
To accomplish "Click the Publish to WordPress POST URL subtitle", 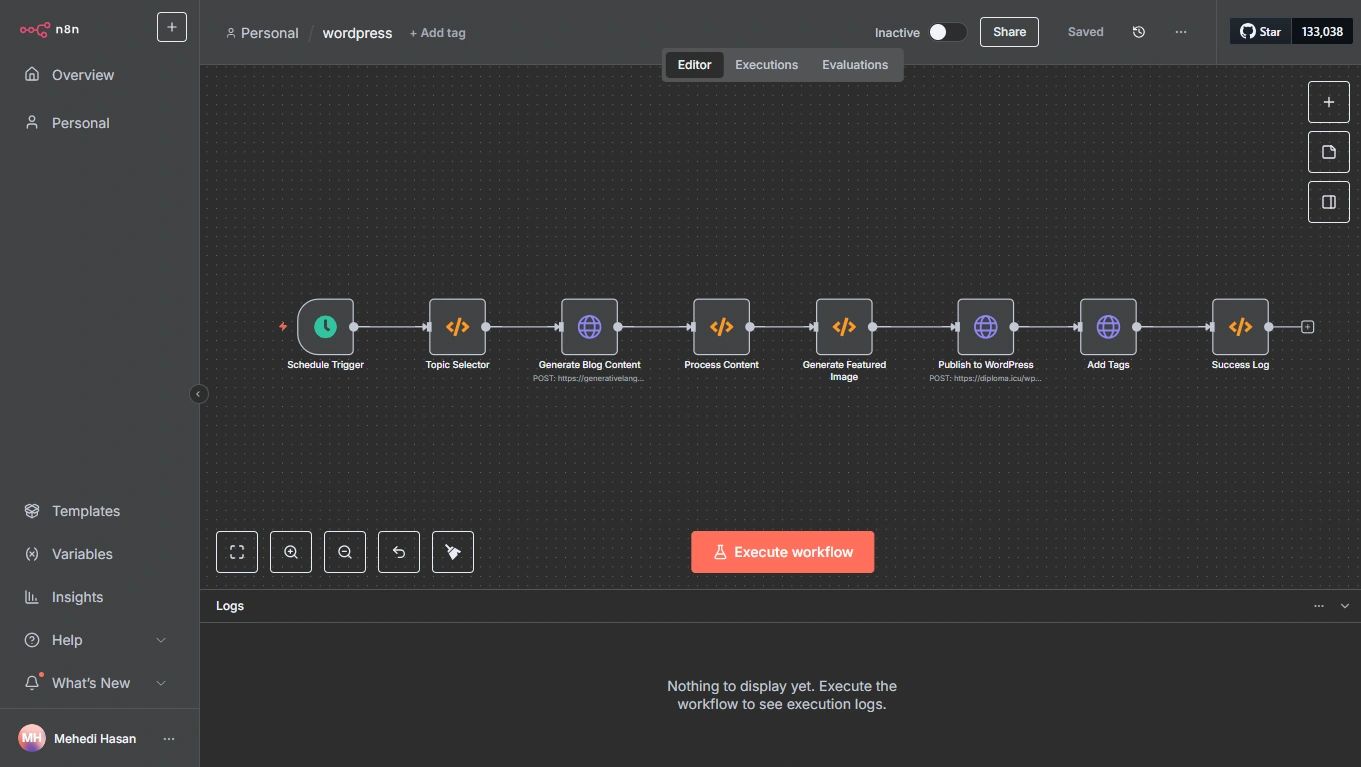I will pos(985,379).
